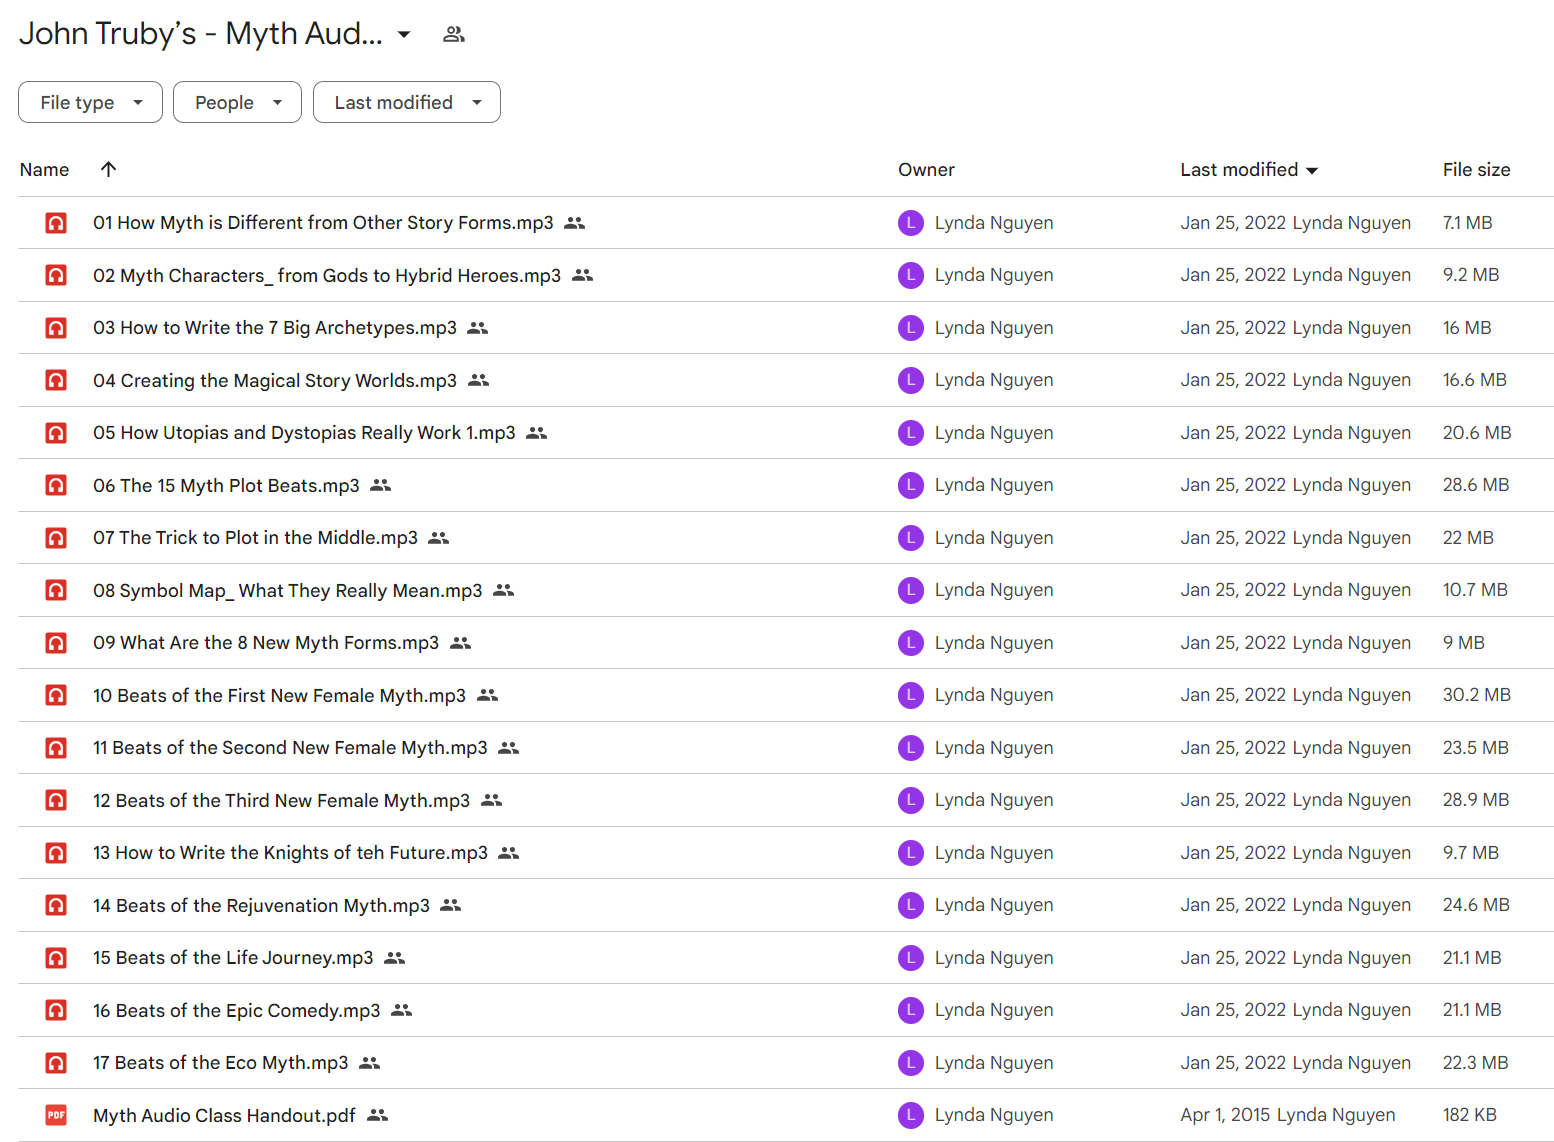Click the sort direction arrow next to Name

pyautogui.click(x=109, y=169)
